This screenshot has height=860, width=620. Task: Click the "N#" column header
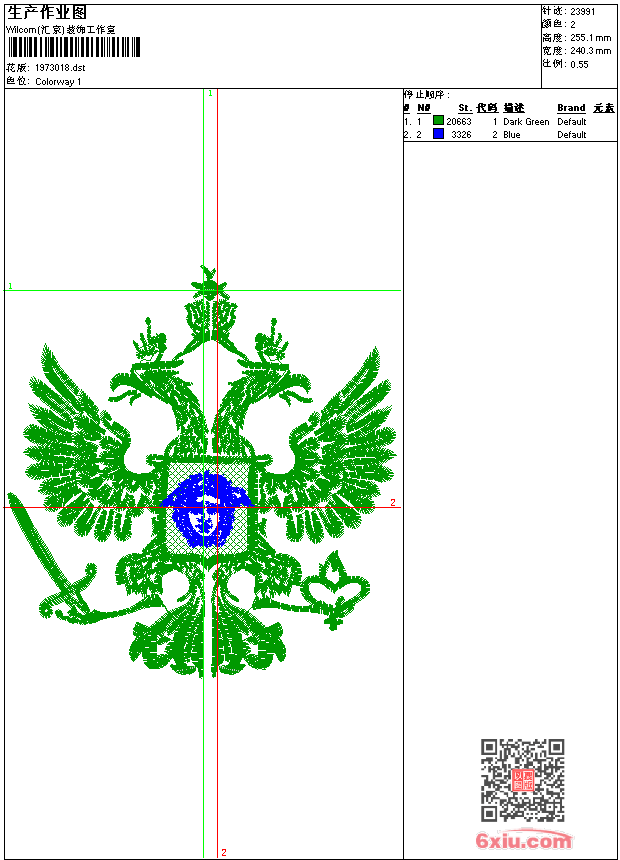tap(424, 108)
